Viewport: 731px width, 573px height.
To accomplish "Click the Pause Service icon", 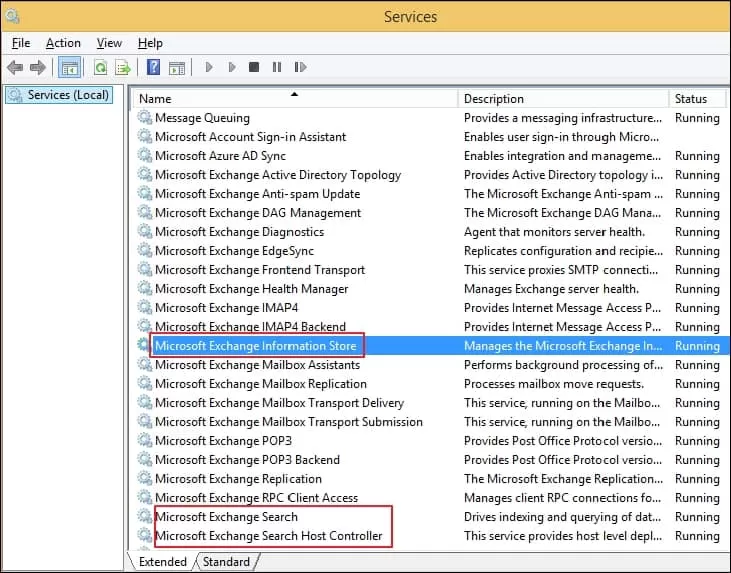I will (x=277, y=67).
